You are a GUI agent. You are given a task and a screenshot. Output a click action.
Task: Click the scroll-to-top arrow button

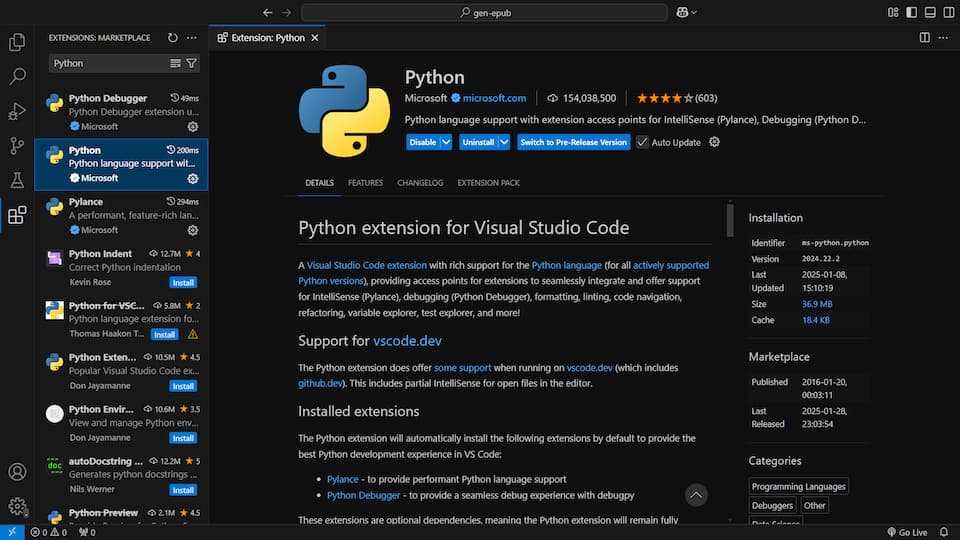point(696,495)
